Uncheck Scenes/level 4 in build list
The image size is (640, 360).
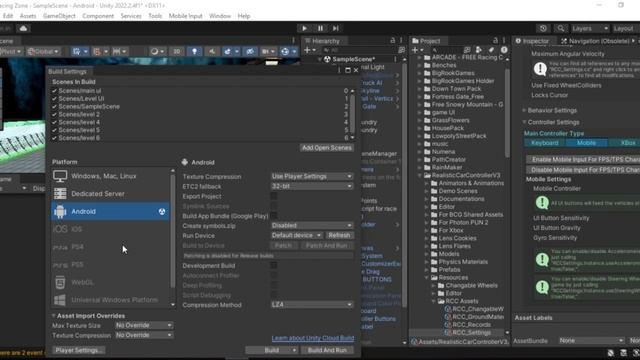(x=54, y=122)
